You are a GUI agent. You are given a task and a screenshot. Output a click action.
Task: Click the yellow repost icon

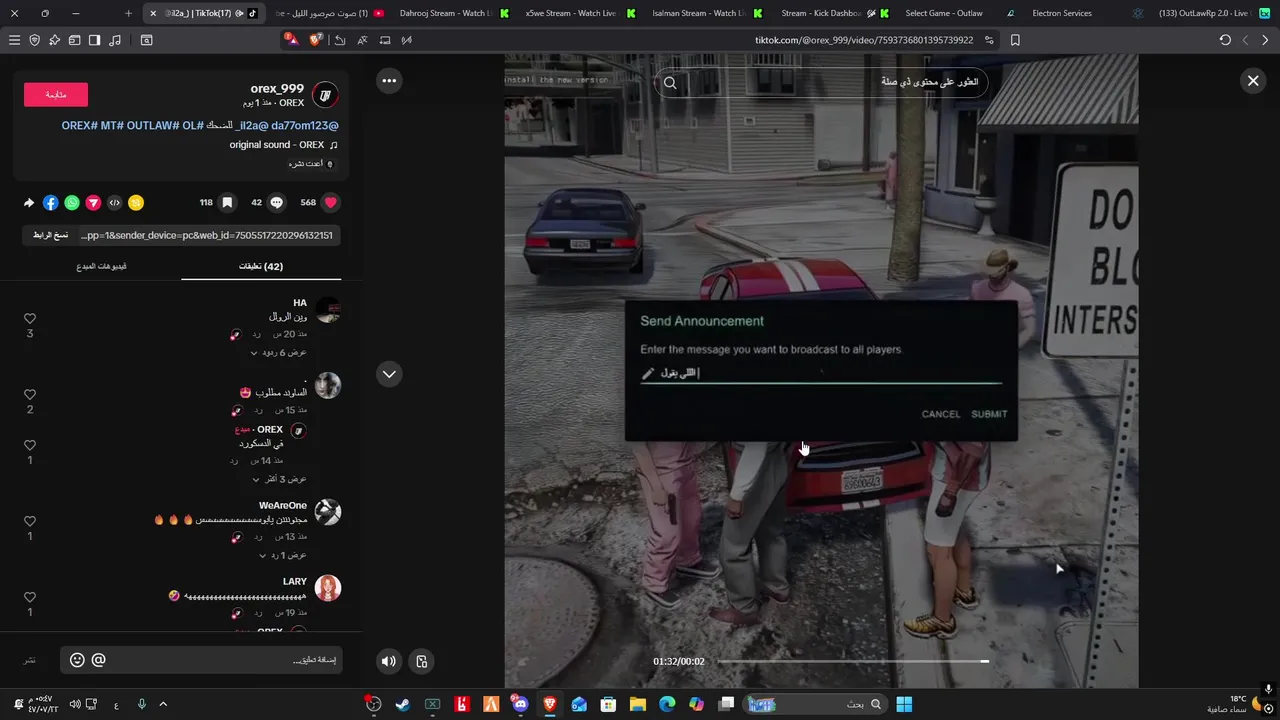(x=136, y=203)
